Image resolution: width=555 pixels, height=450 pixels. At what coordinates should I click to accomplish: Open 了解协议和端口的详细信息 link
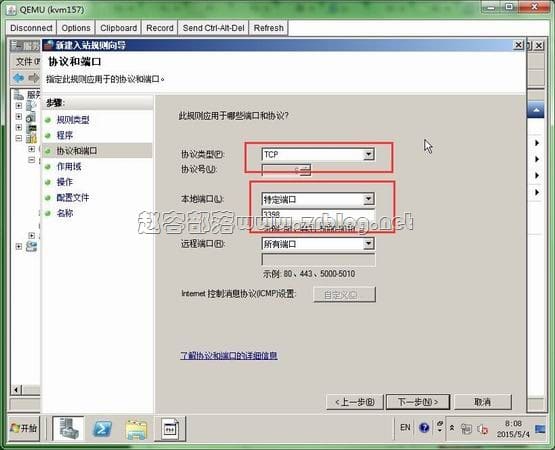pos(229,355)
